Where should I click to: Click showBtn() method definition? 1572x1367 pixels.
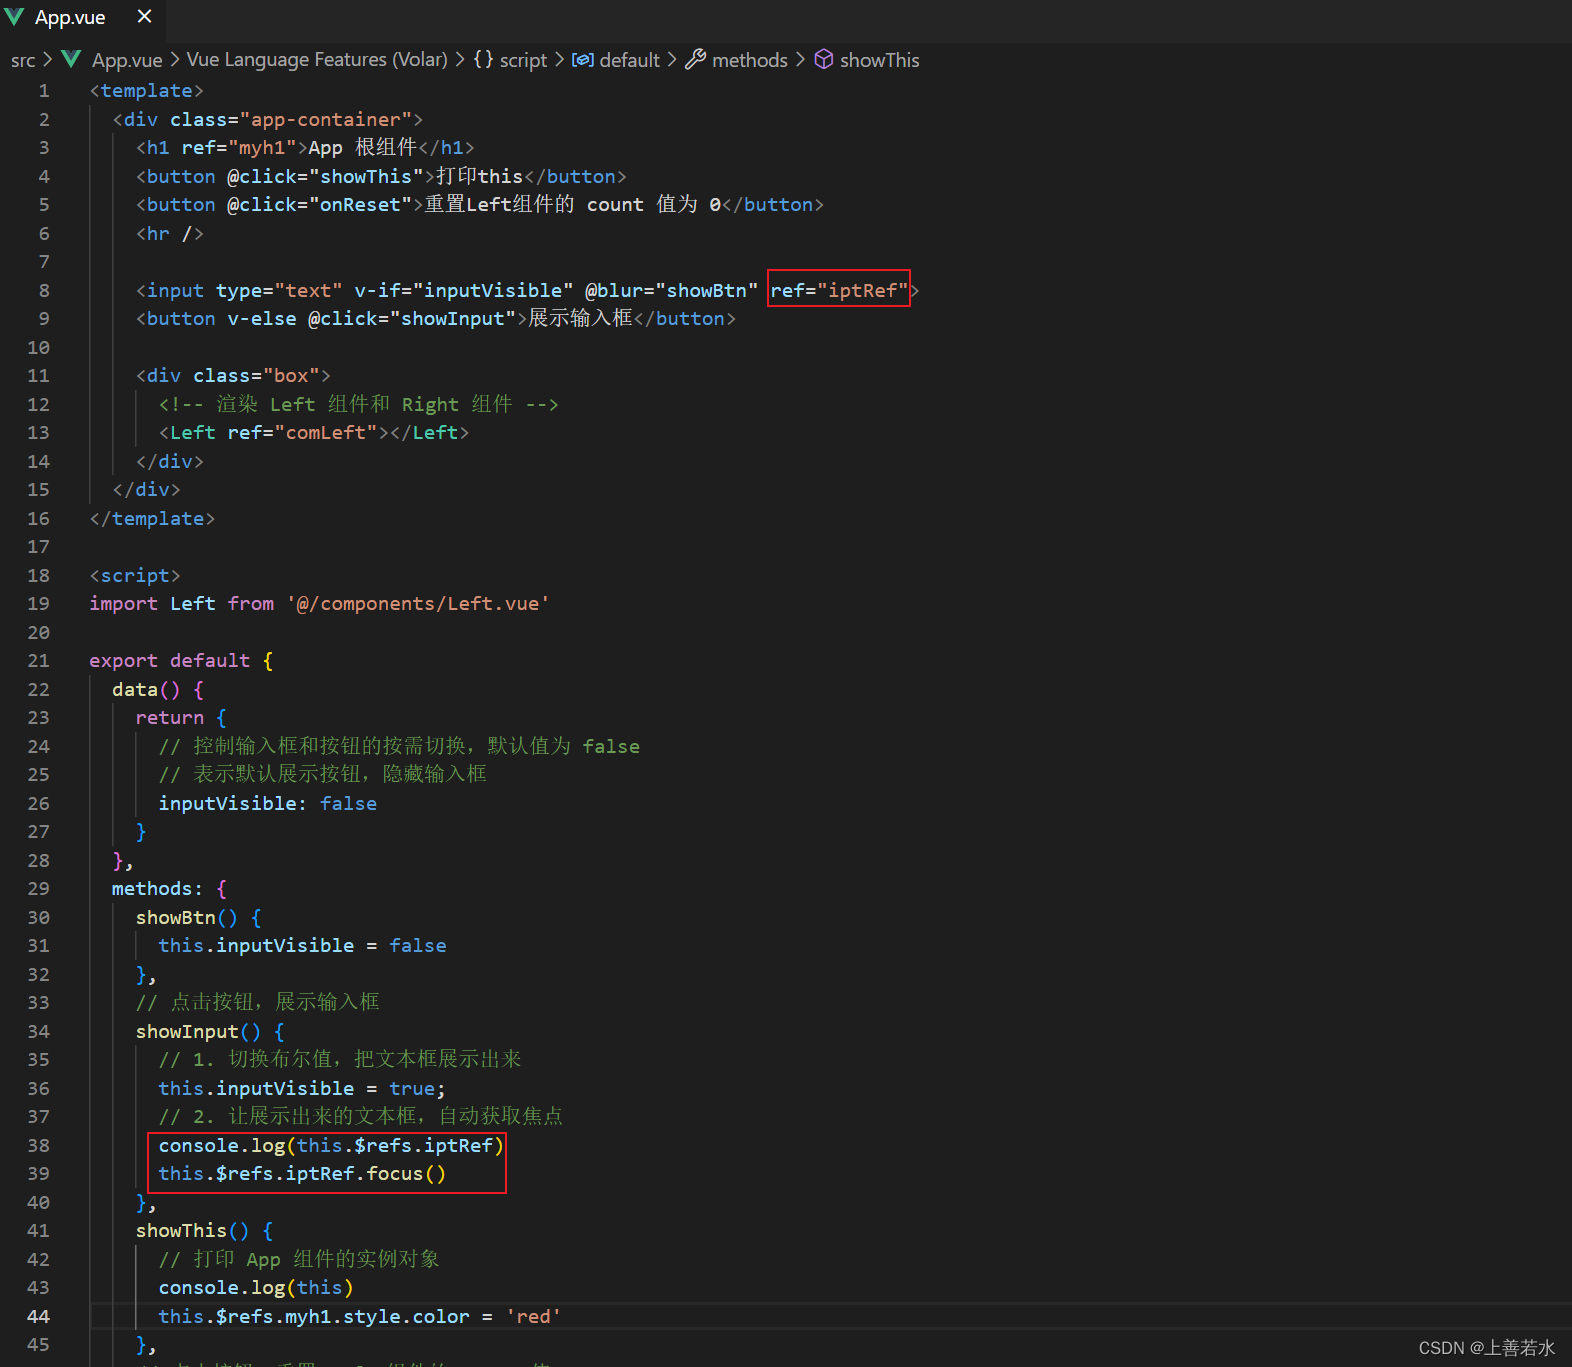coord(187,918)
